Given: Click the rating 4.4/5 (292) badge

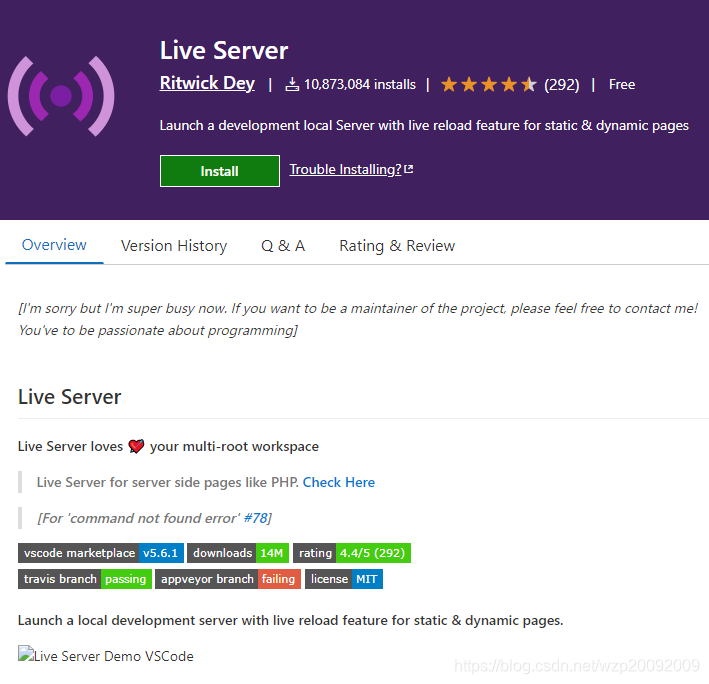Looking at the screenshot, I should pos(352,553).
